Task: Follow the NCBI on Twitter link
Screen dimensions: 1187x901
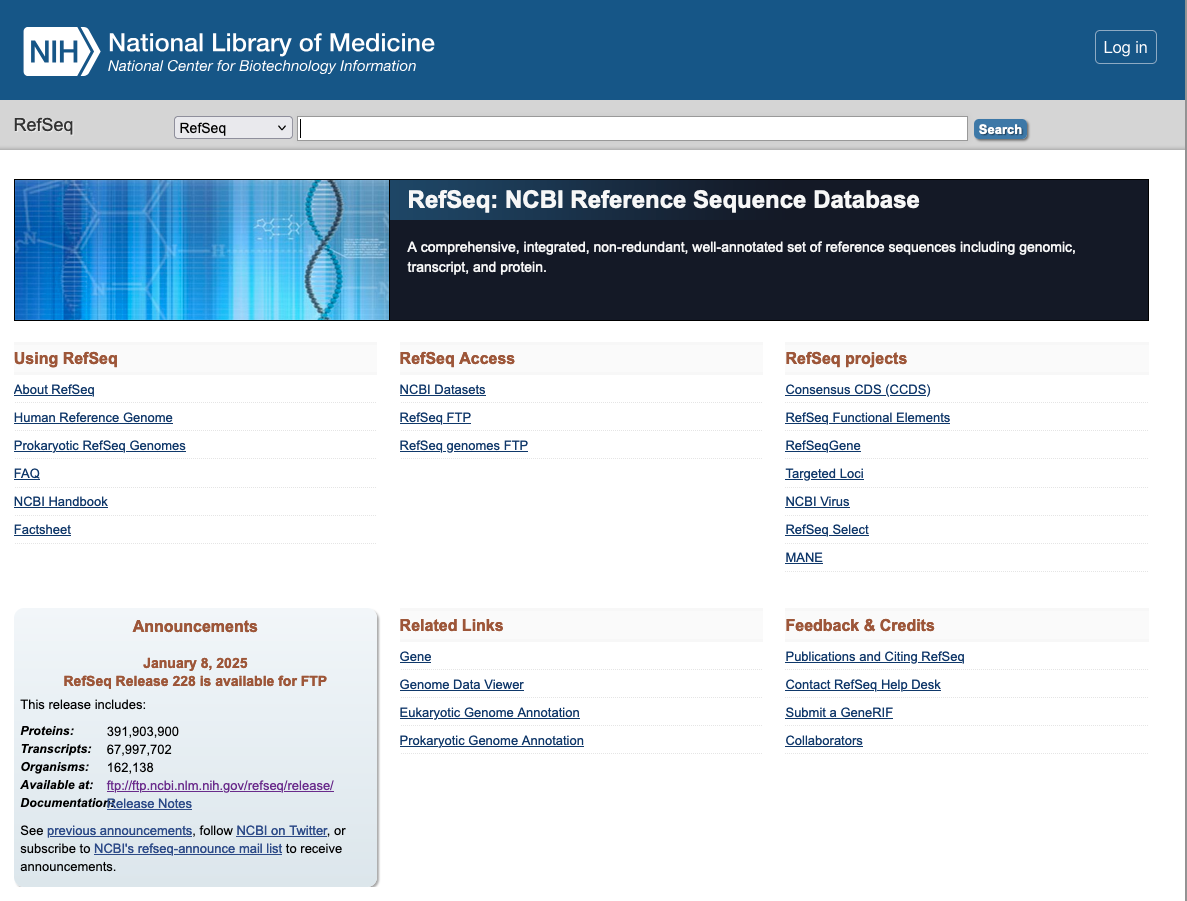Action: pyautogui.click(x=281, y=831)
